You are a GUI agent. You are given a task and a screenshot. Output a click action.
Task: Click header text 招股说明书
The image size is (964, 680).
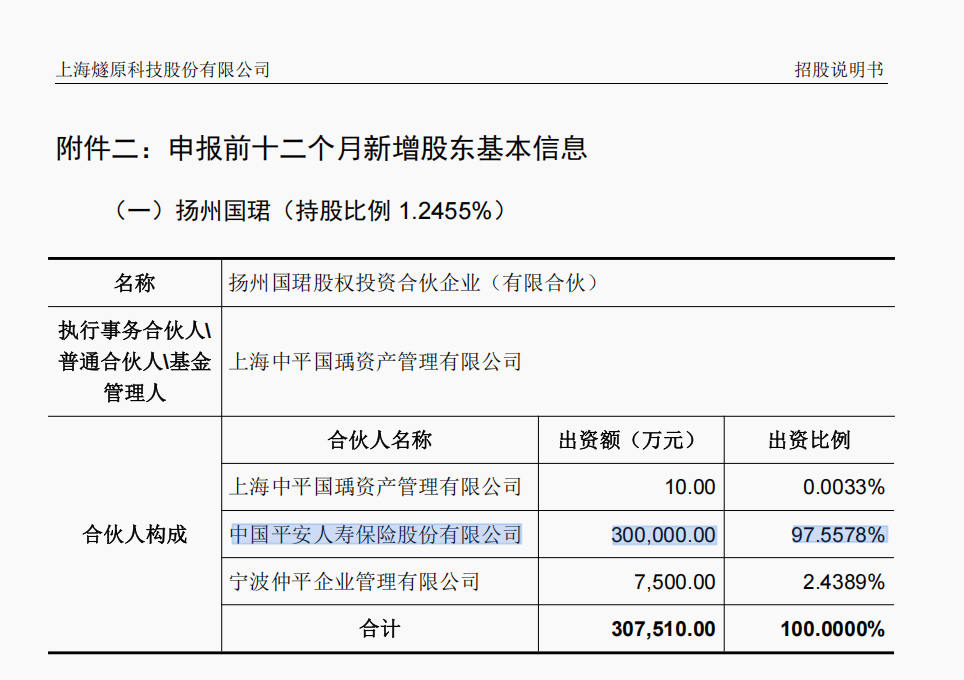[839, 69]
